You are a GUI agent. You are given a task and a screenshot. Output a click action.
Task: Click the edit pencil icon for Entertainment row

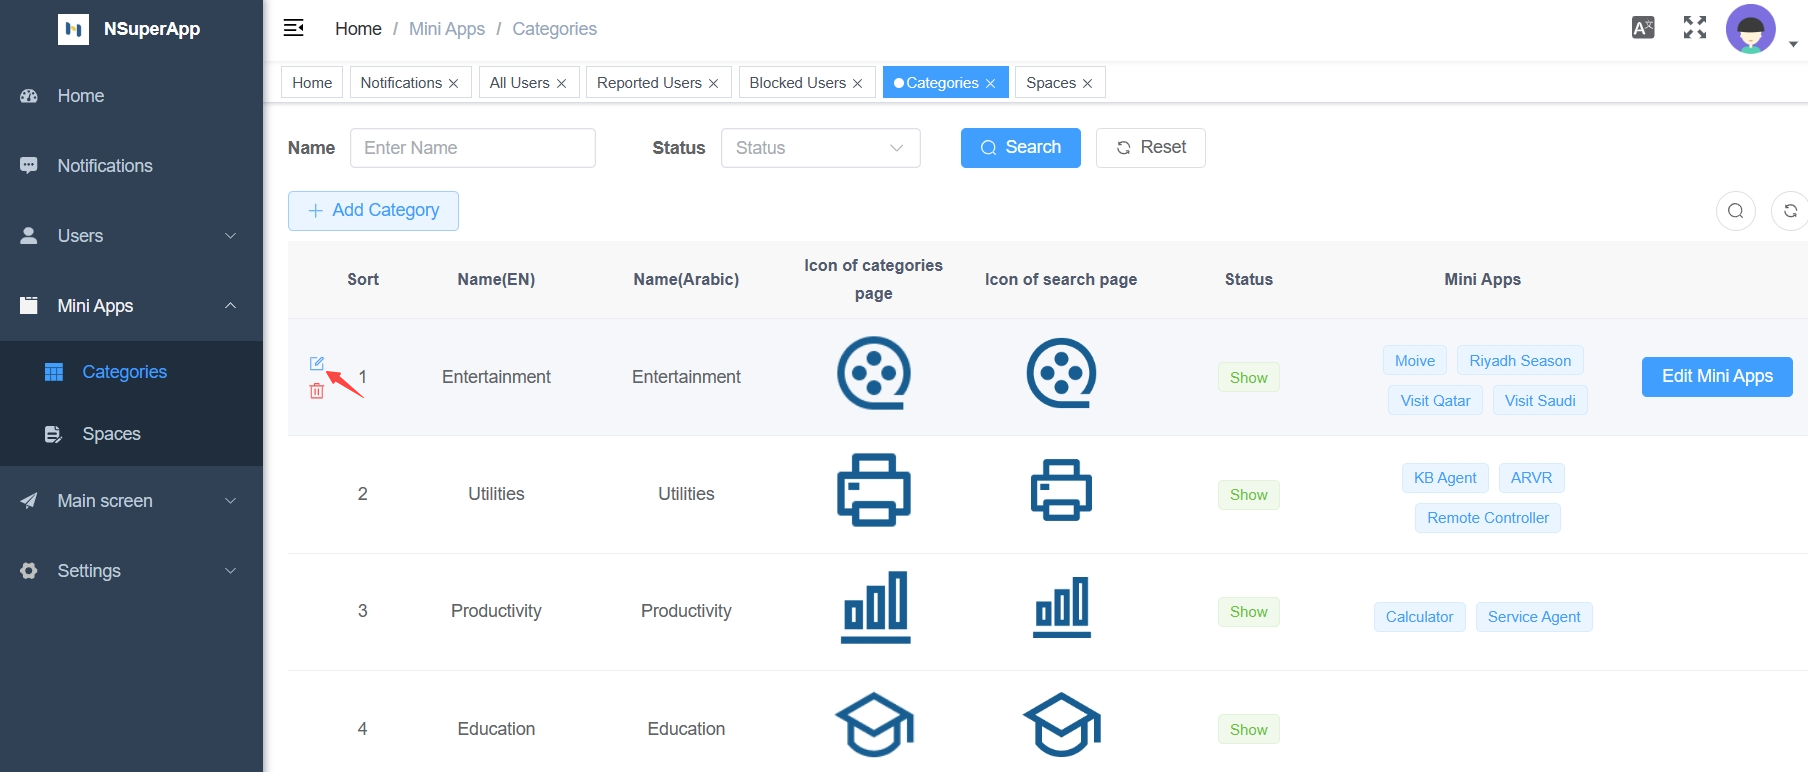[316, 363]
